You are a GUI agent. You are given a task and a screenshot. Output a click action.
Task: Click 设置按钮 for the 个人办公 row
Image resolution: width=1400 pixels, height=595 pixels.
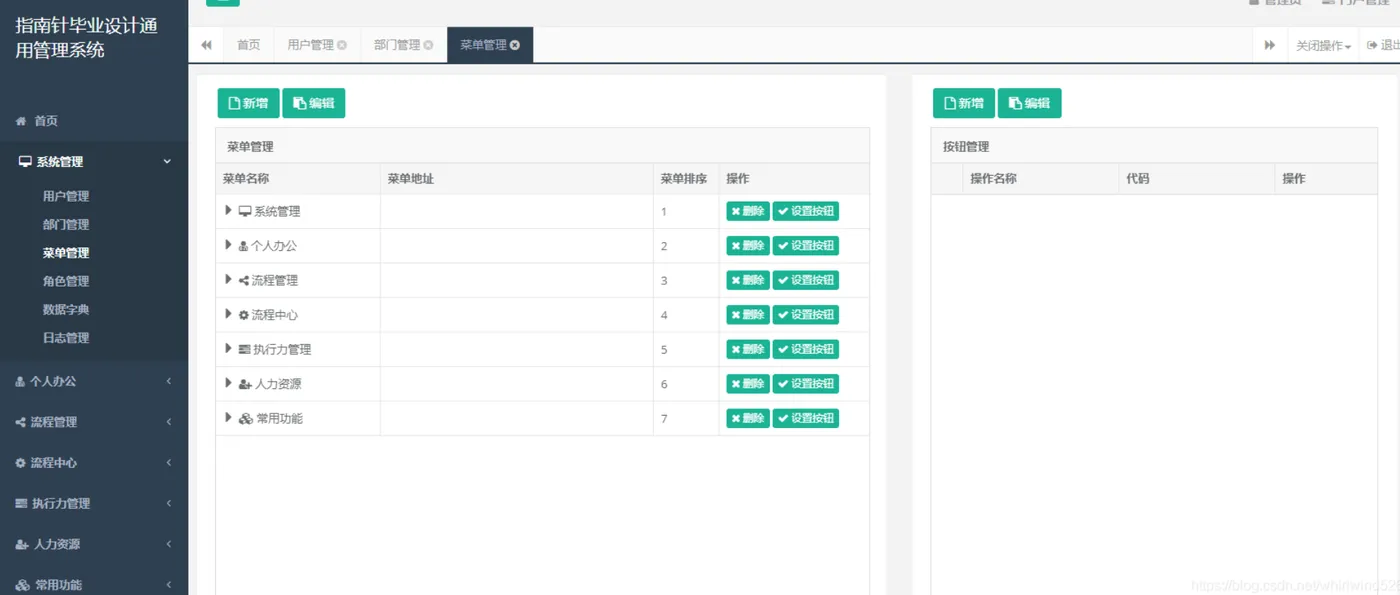pyautogui.click(x=805, y=246)
